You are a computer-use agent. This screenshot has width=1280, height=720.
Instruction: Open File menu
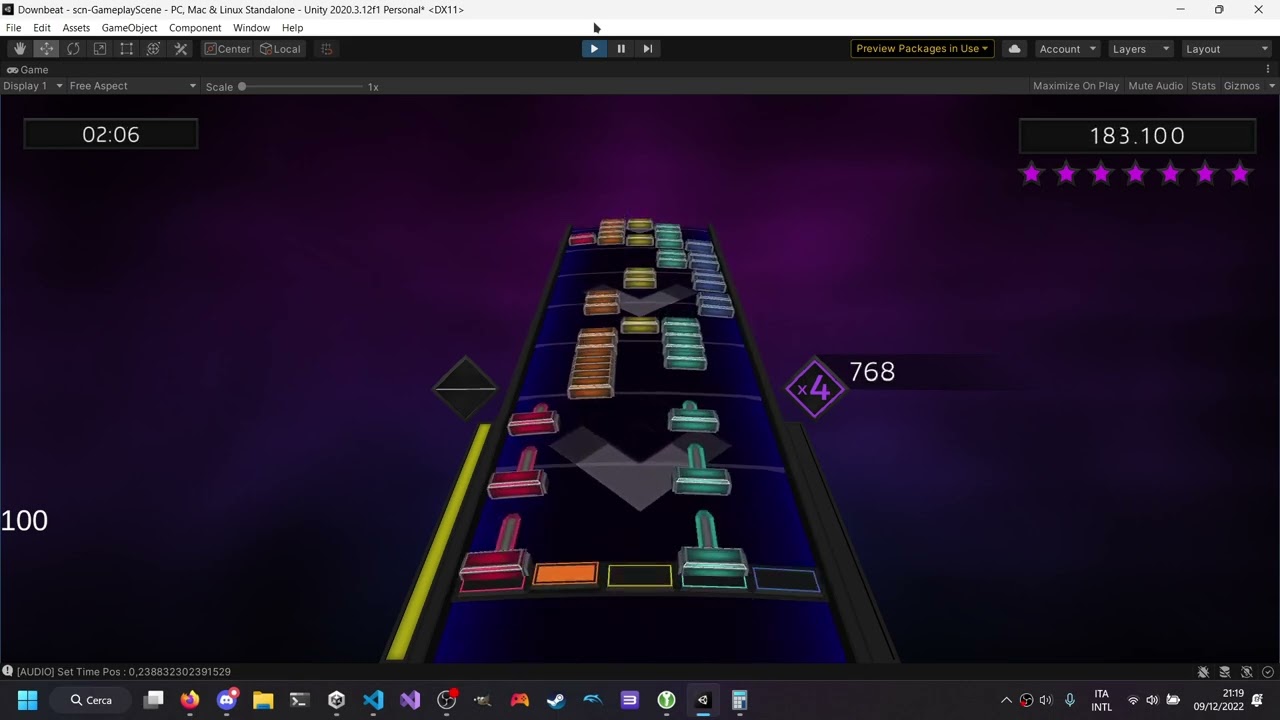click(13, 28)
